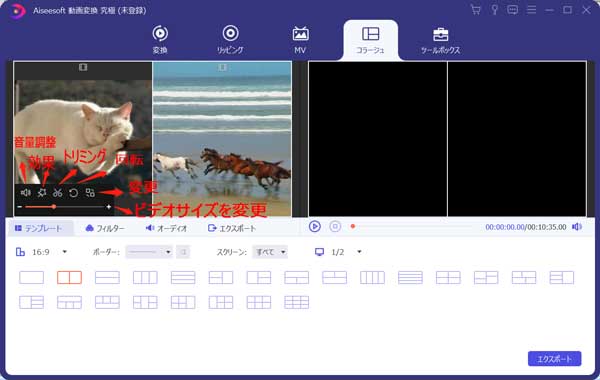Image resolution: width=600 pixels, height=380 pixels.
Task: Adjust the video size slider handle
Action: pyautogui.click(x=54, y=207)
